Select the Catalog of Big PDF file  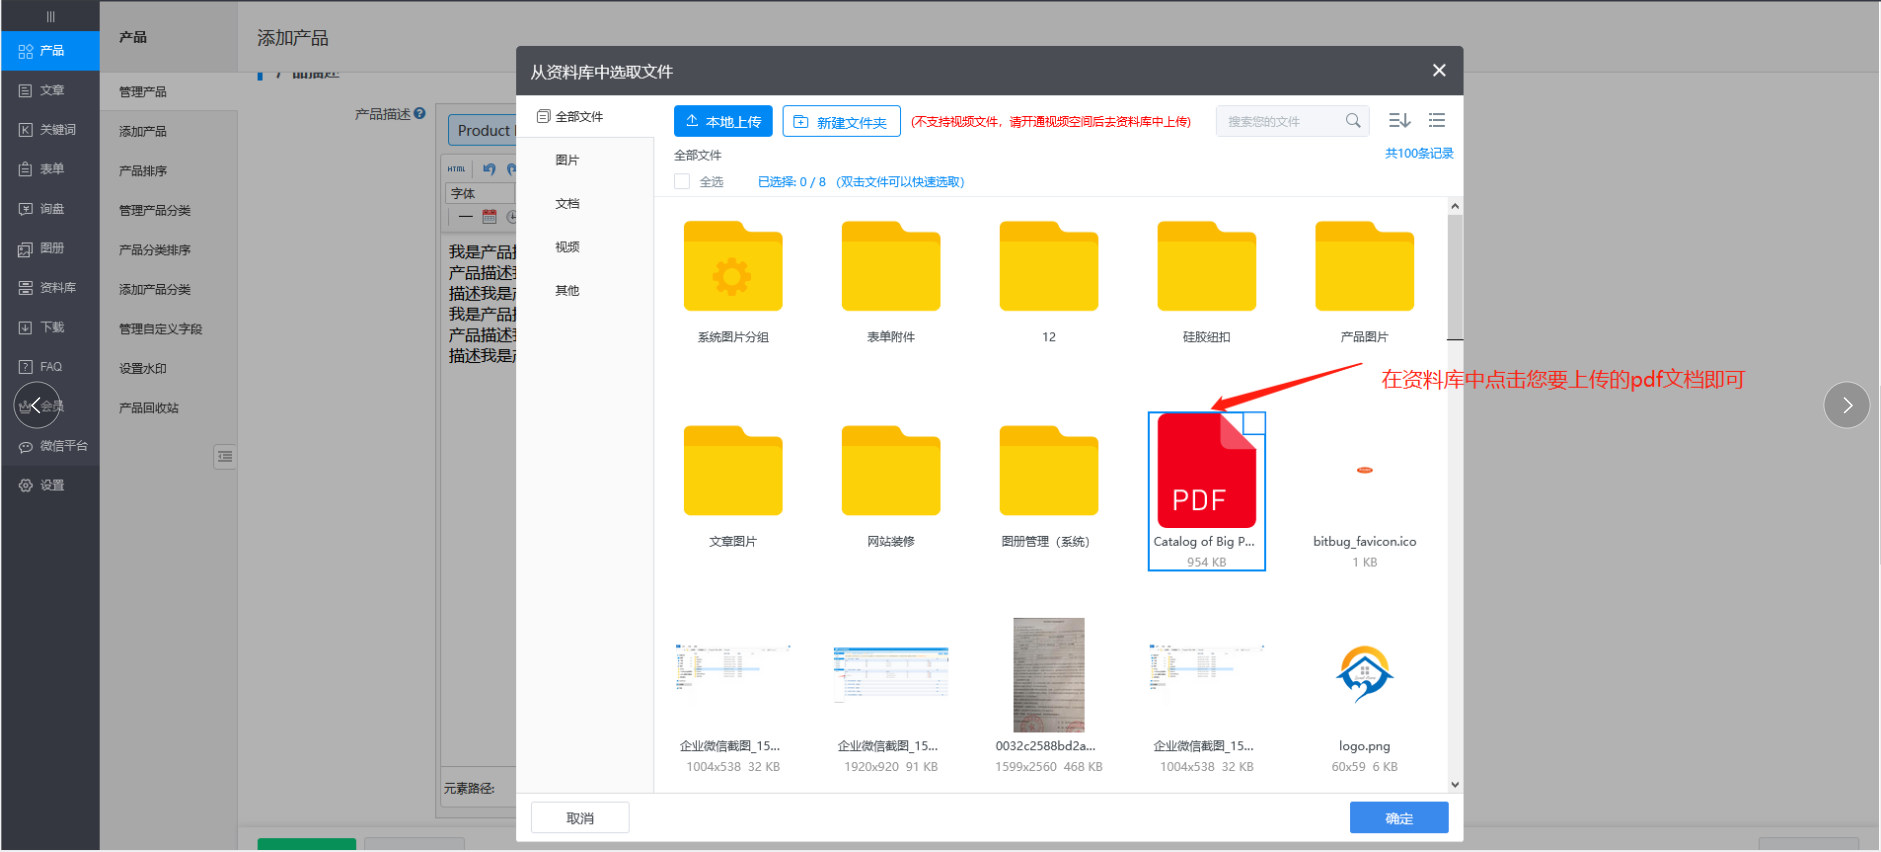click(1205, 480)
